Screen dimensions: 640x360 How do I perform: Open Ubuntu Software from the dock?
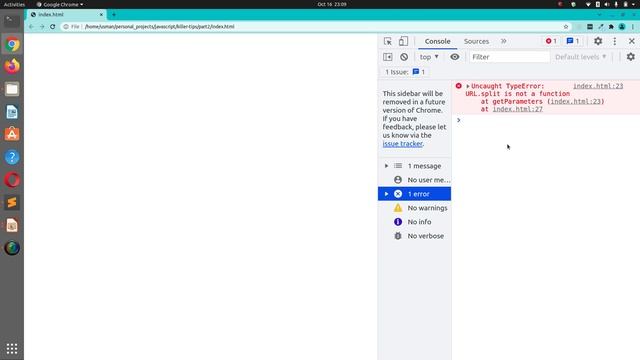point(12,134)
